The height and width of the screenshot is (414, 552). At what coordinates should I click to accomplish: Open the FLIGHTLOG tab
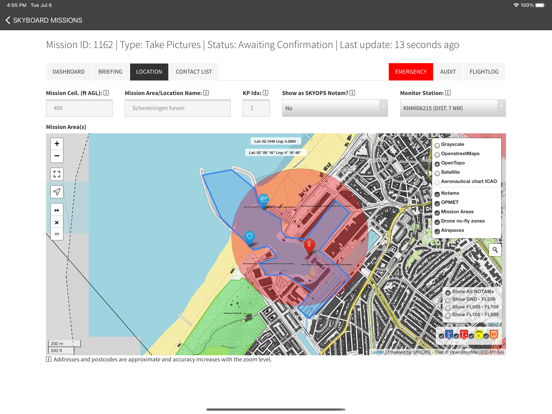point(484,72)
